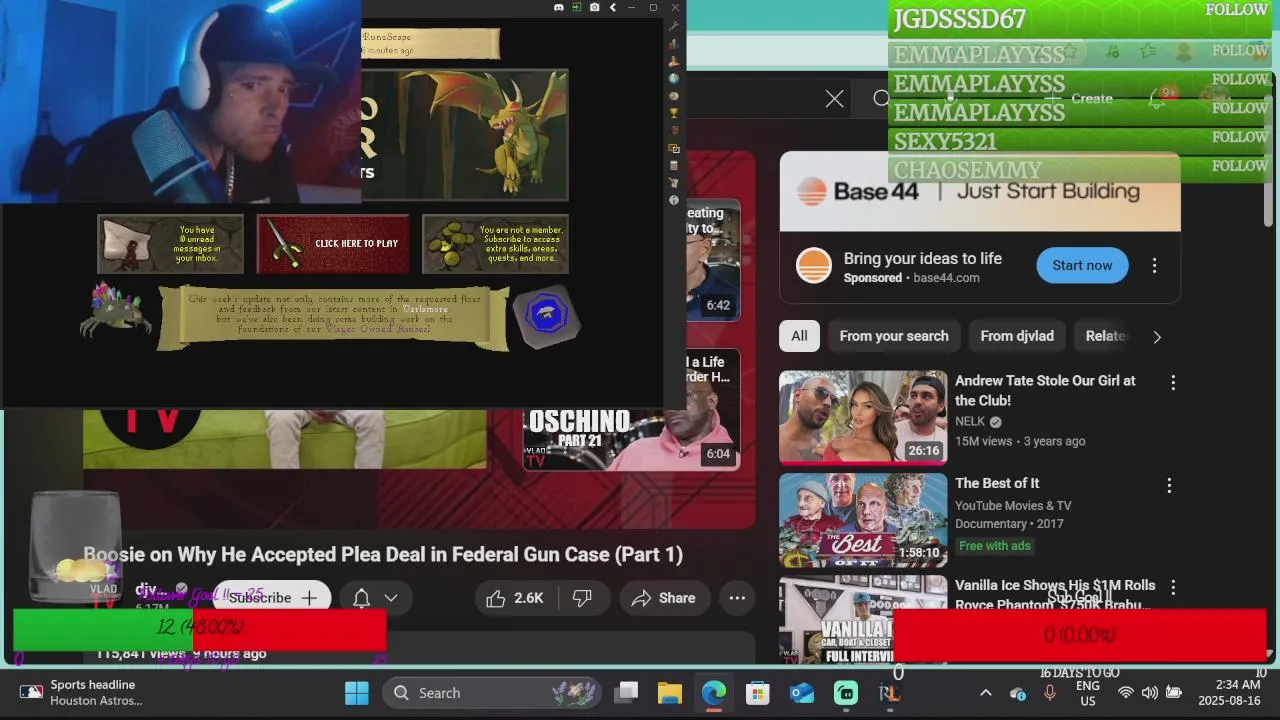Open options menu for the Base44 sponsored ad
The width and height of the screenshot is (1280, 720).
point(1154,265)
